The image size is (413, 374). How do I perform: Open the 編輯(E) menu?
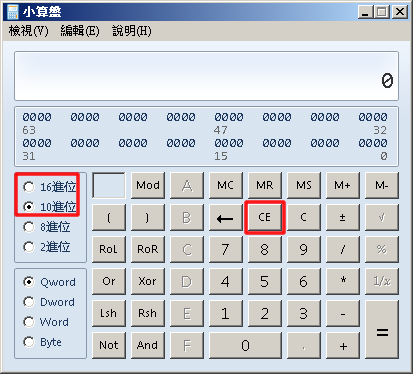(80, 31)
